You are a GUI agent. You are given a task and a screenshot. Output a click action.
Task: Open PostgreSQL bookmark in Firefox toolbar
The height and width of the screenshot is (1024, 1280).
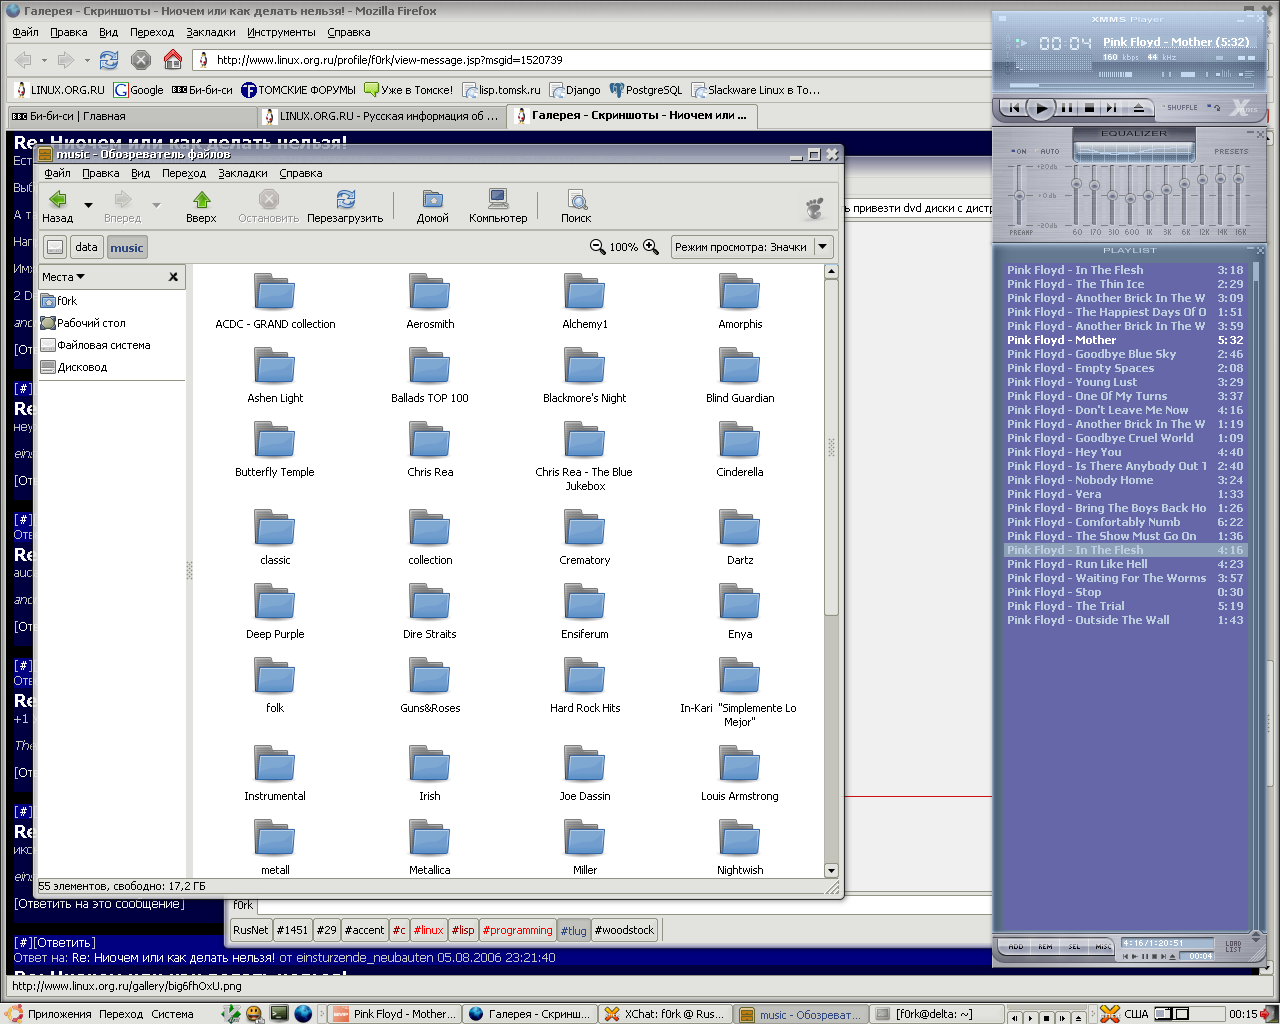[646, 90]
